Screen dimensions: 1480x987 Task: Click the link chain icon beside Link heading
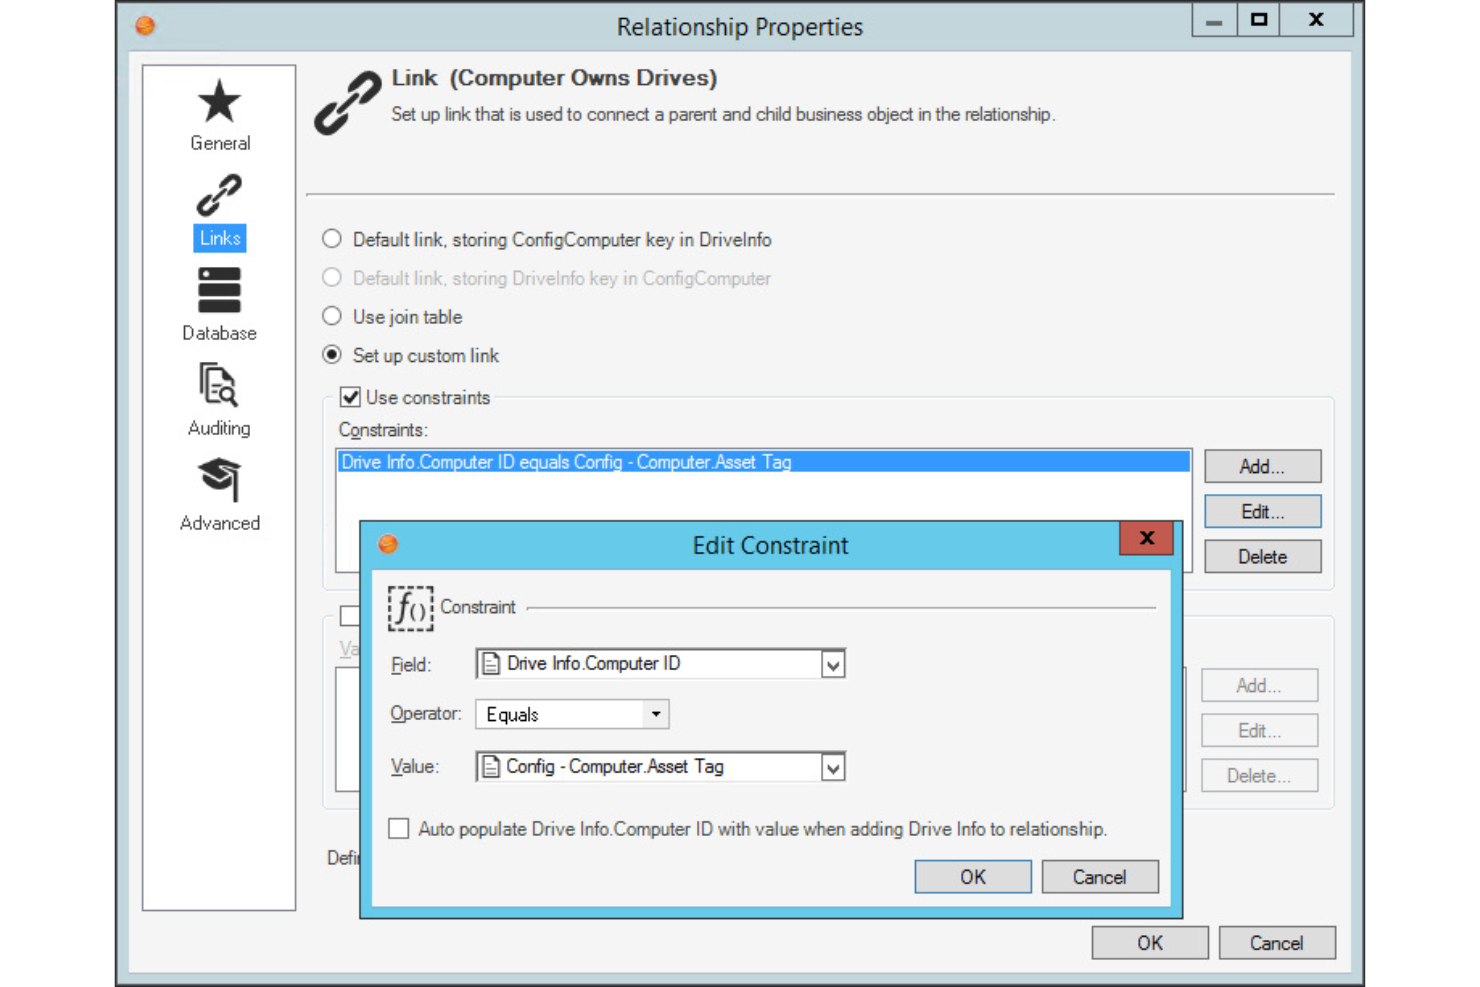point(347,100)
